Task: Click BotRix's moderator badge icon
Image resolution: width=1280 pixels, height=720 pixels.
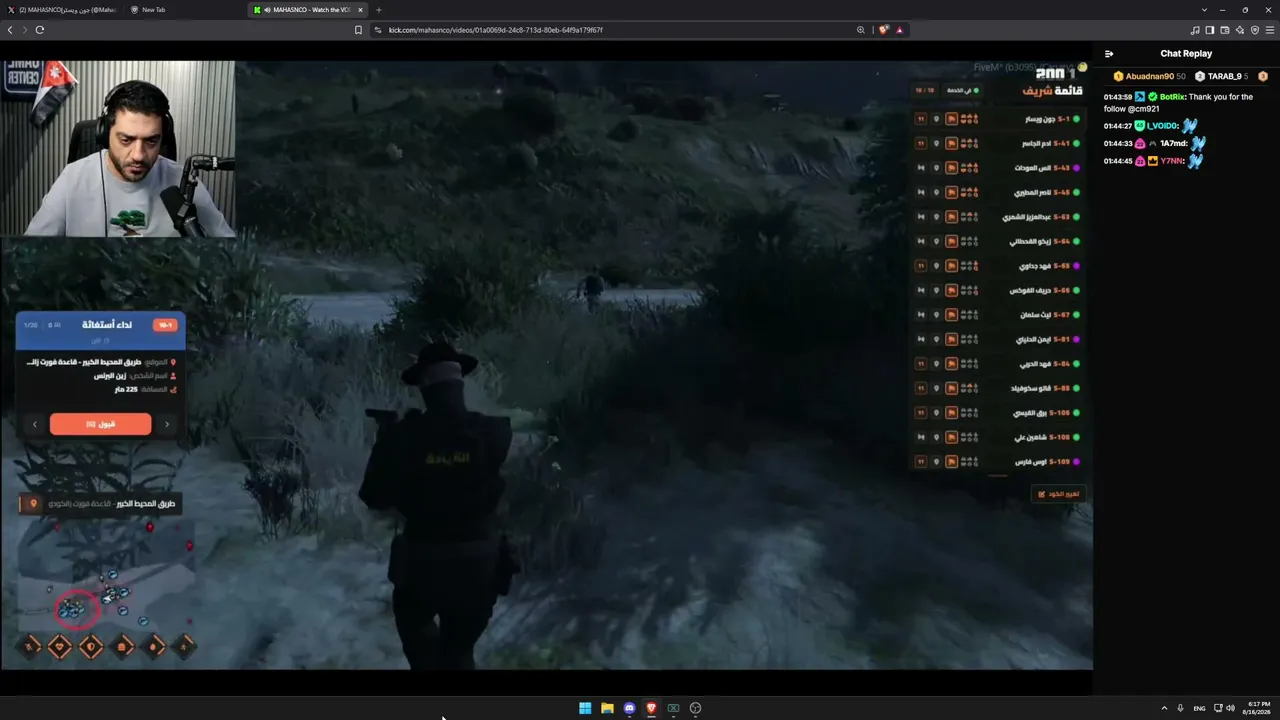Action: [x=1140, y=97]
